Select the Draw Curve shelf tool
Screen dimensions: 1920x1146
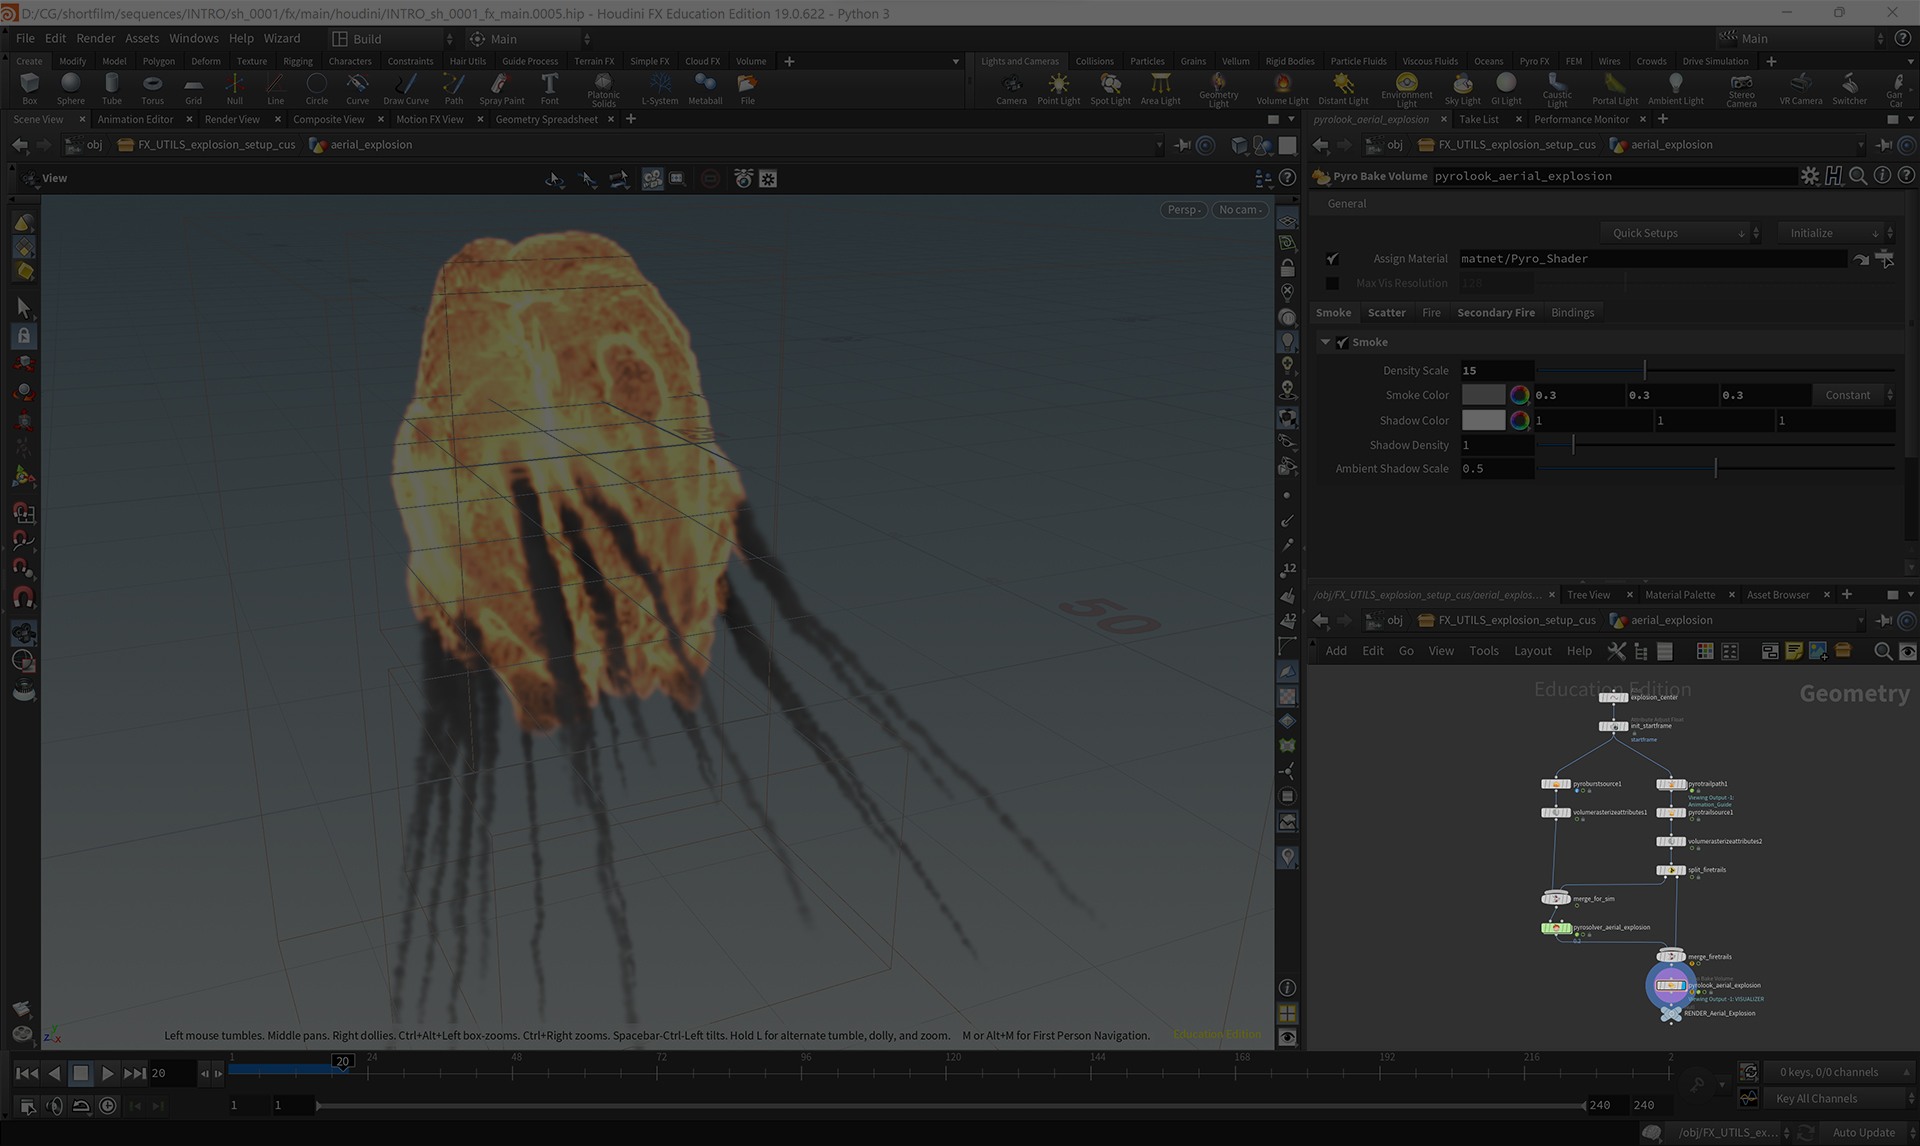pos(406,88)
